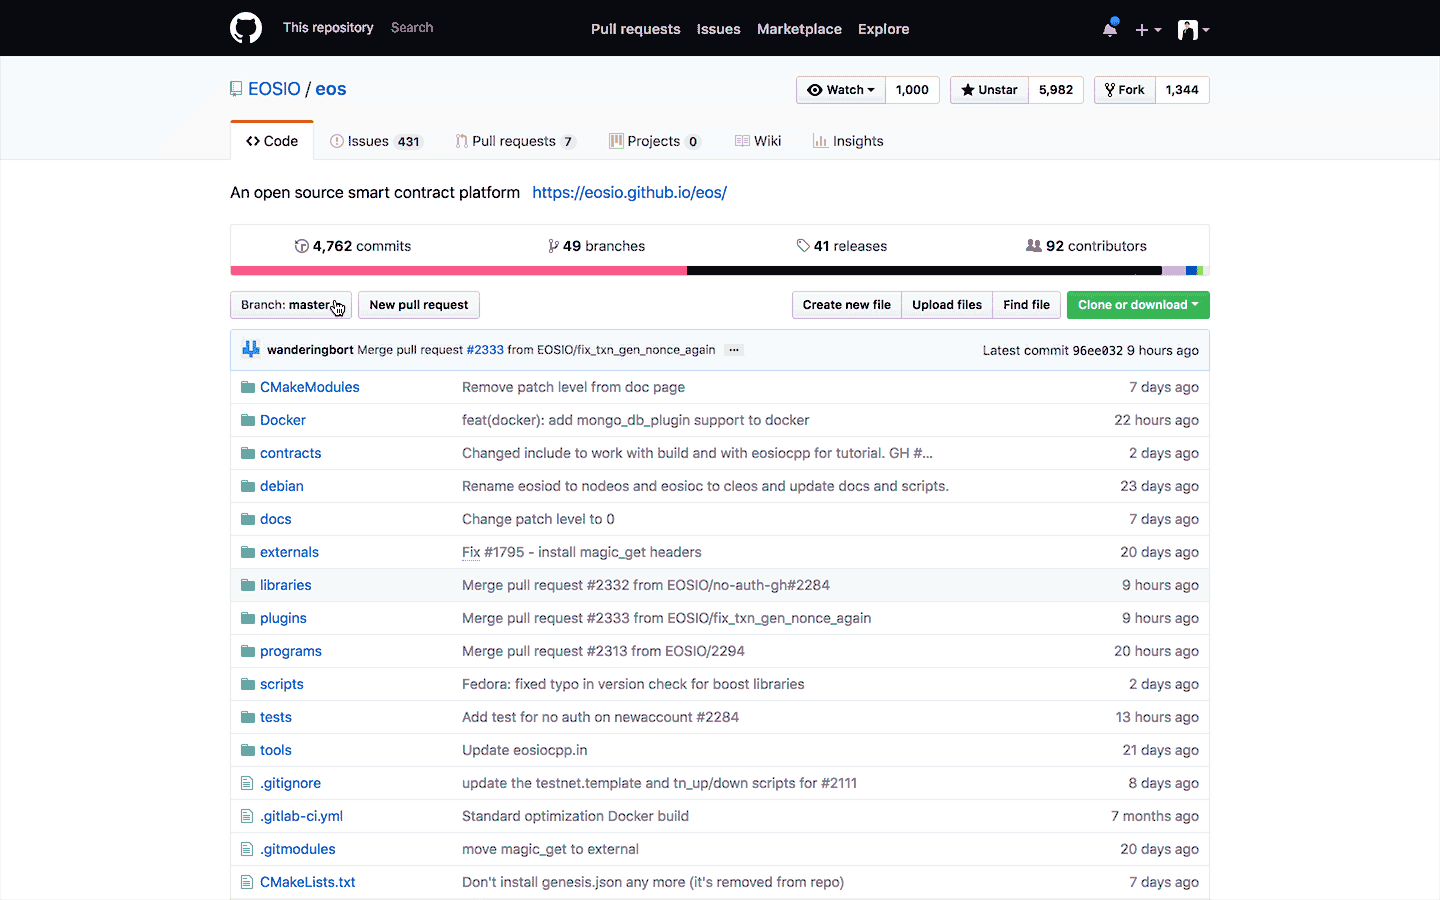Click the libraries folder icon
This screenshot has width=1440, height=900.
coord(248,585)
